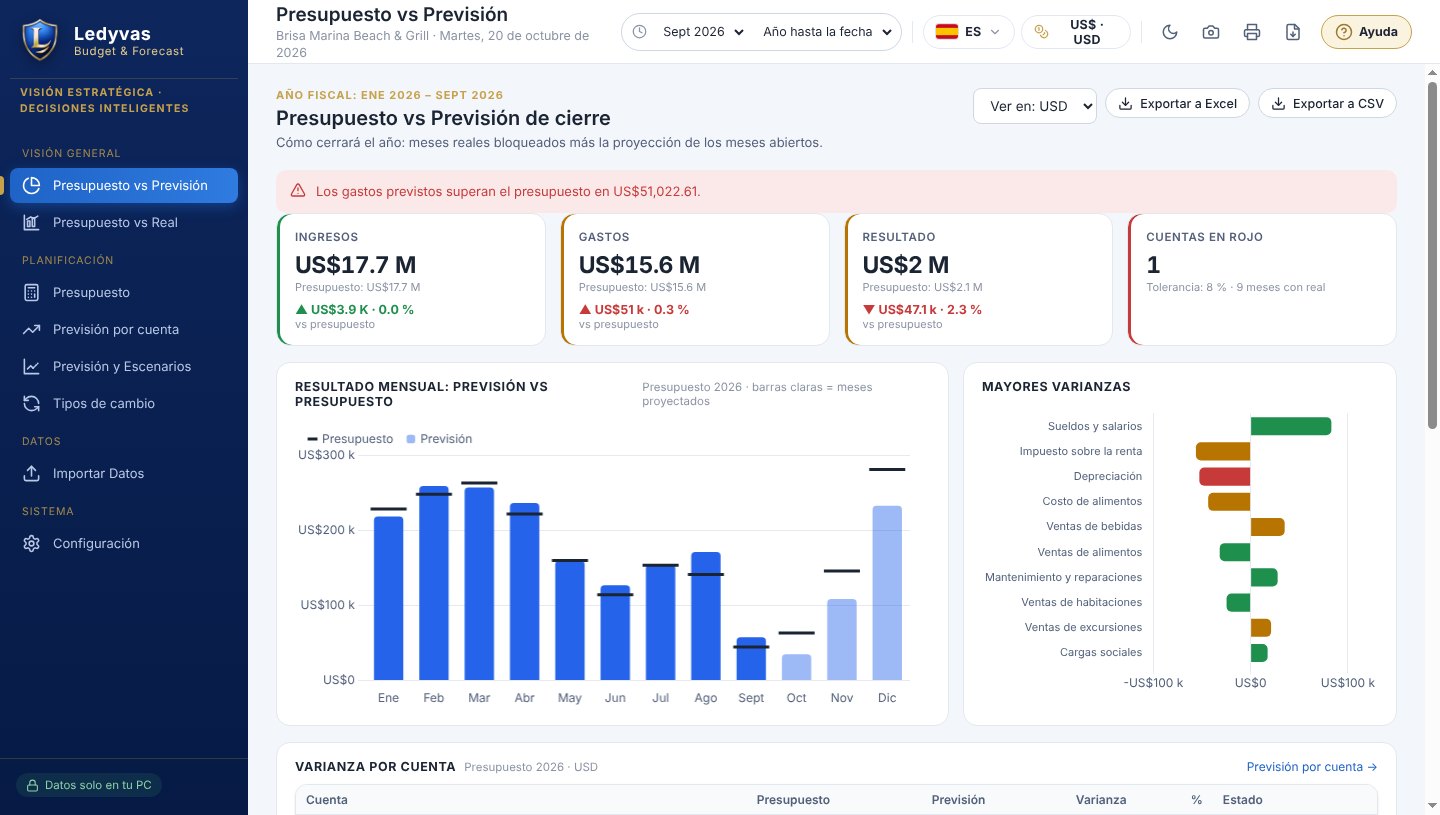Click the Dic forecast bar in chart
Screen dimensions: 1440x815
point(887,593)
